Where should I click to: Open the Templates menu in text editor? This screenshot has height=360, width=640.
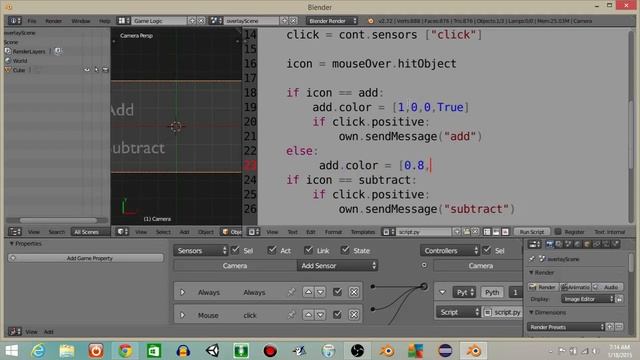[363, 232]
